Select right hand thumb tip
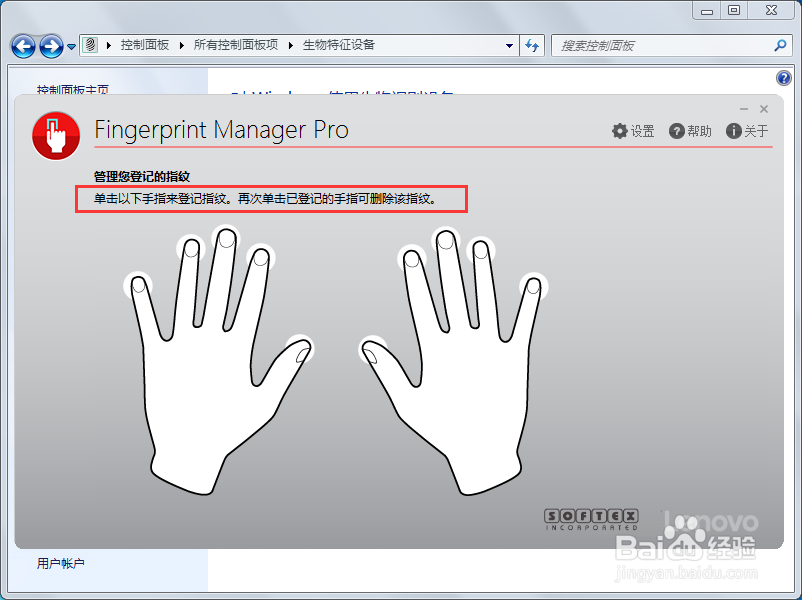Viewport: 802px width, 600px height. point(372,350)
